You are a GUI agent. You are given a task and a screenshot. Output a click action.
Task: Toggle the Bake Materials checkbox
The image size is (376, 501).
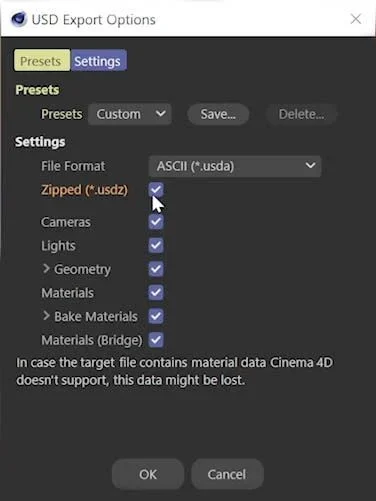tap(156, 316)
